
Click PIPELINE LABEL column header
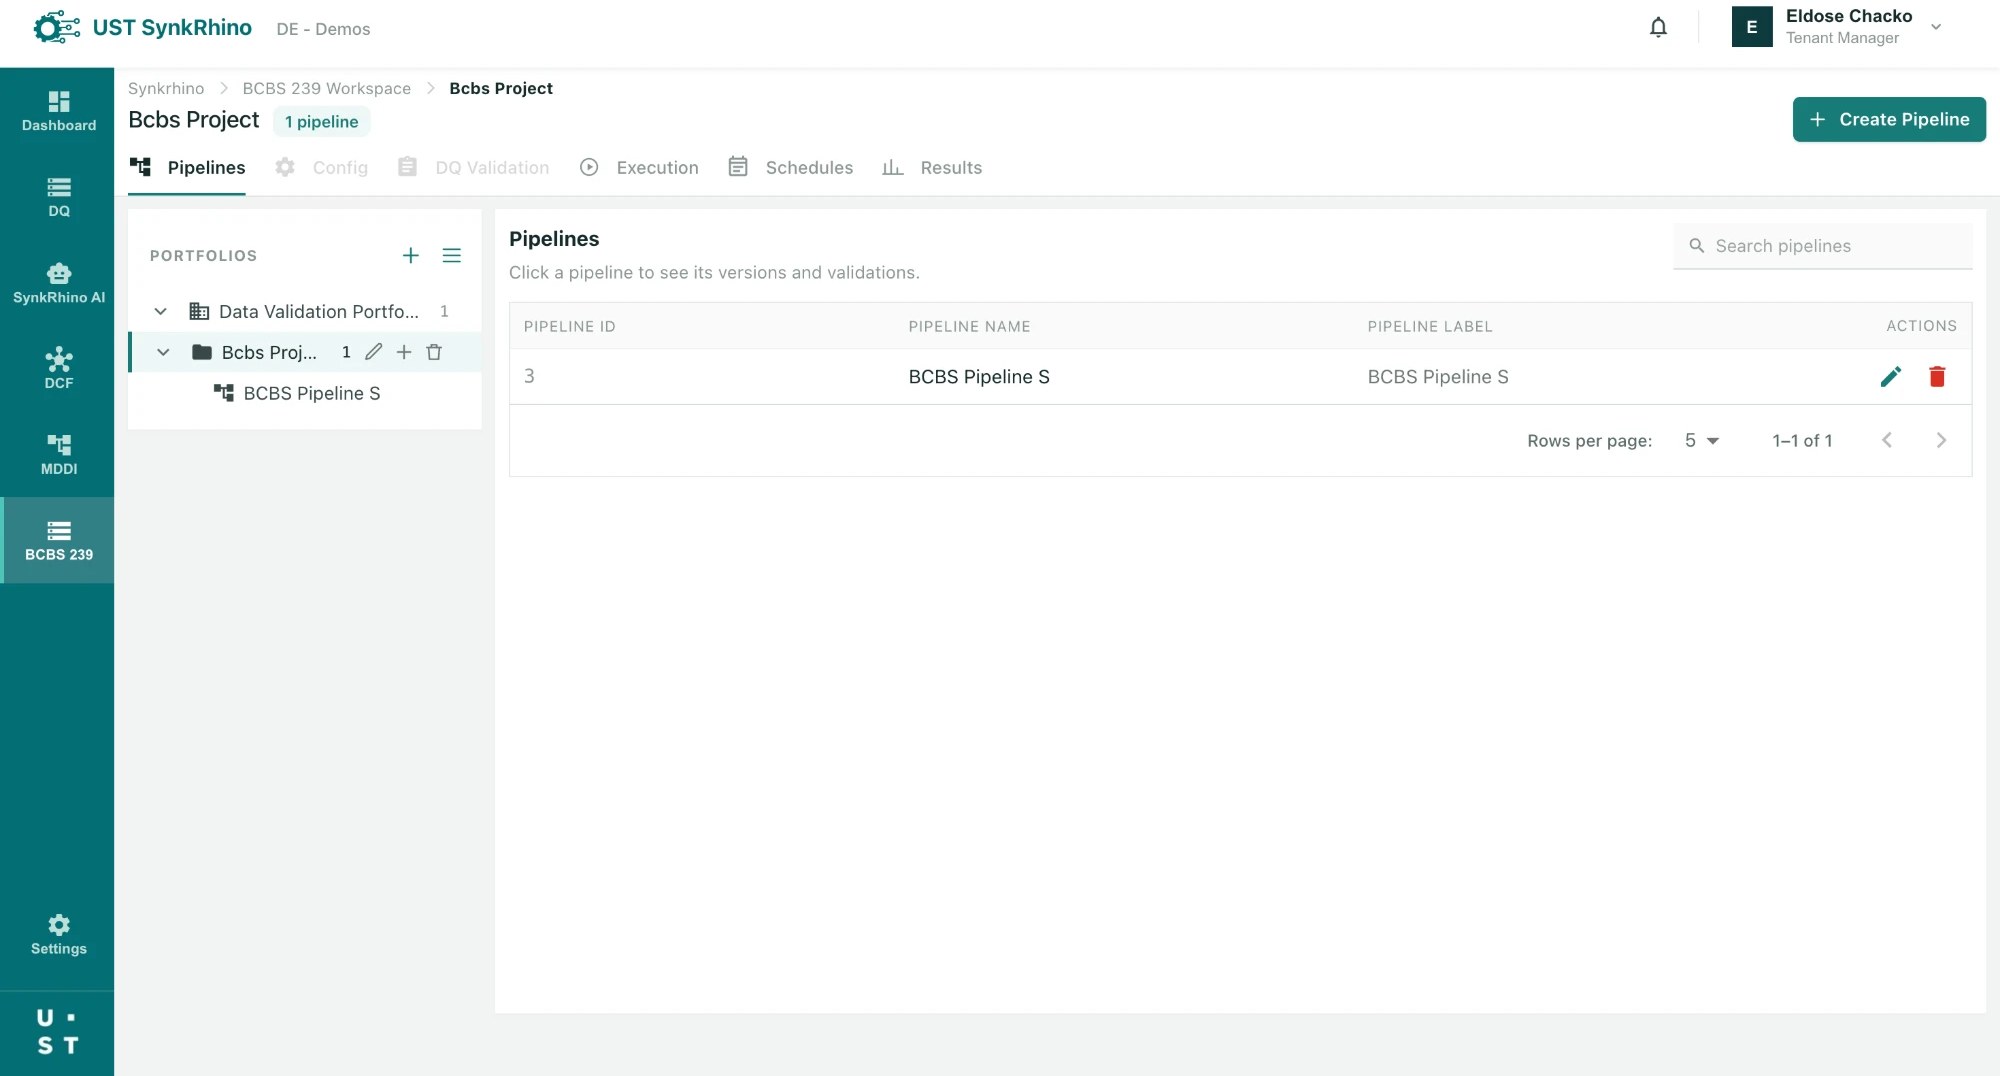(1430, 326)
